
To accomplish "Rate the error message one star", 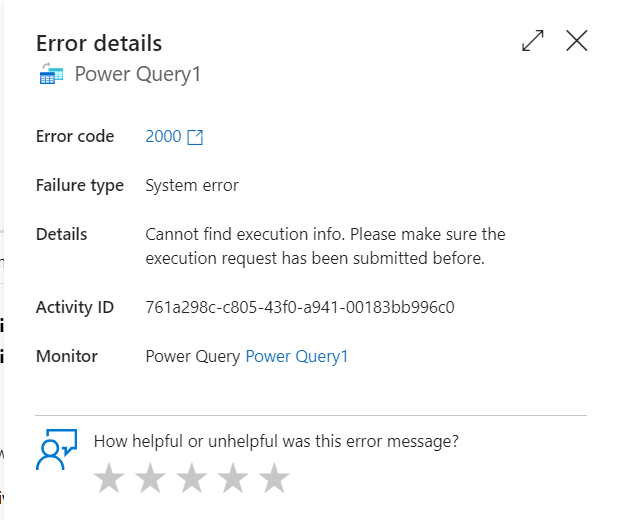I will click(109, 478).
